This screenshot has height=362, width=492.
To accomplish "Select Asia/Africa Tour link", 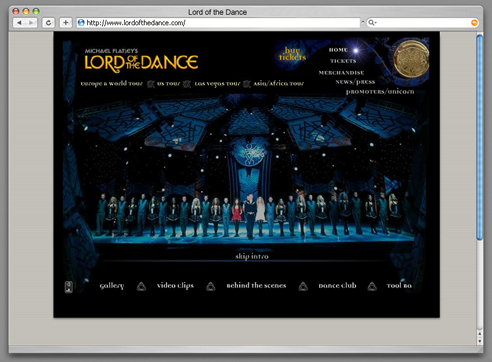I will [x=279, y=83].
